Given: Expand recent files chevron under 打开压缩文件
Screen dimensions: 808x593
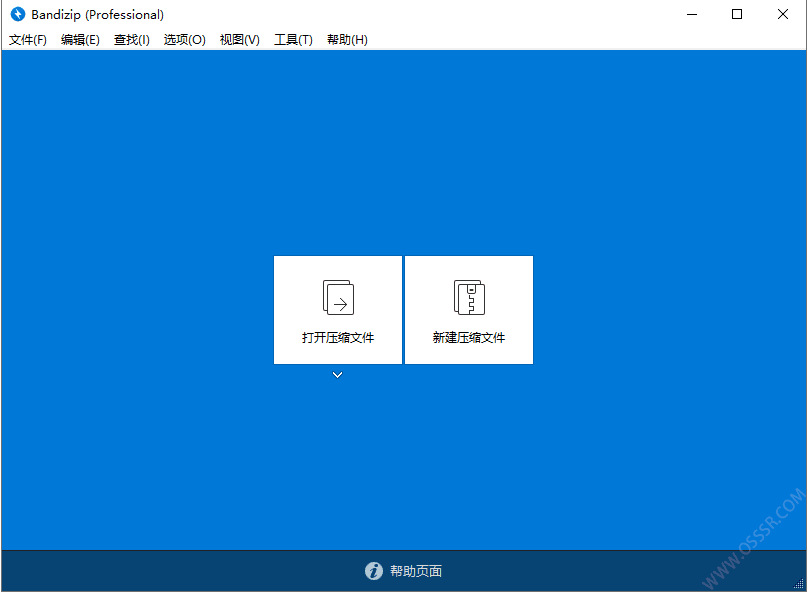Looking at the screenshot, I should [338, 375].
